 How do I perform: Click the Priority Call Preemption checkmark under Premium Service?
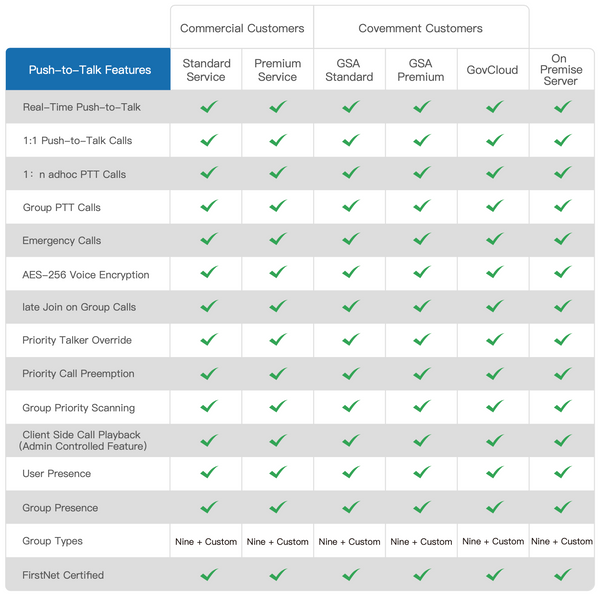coord(278,373)
